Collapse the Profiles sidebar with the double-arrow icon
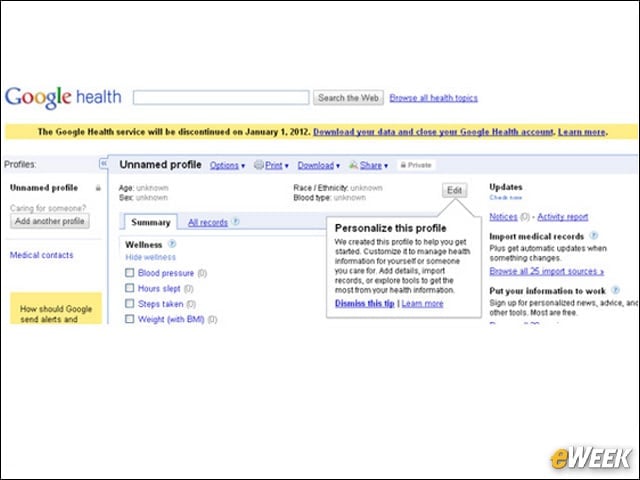Image resolution: width=640 pixels, height=480 pixels. click(x=104, y=164)
